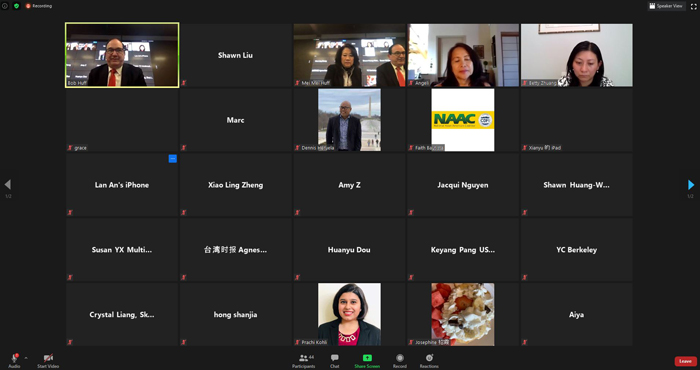Go to previous page of participants
This screenshot has height=370, width=700.
tap(8, 184)
